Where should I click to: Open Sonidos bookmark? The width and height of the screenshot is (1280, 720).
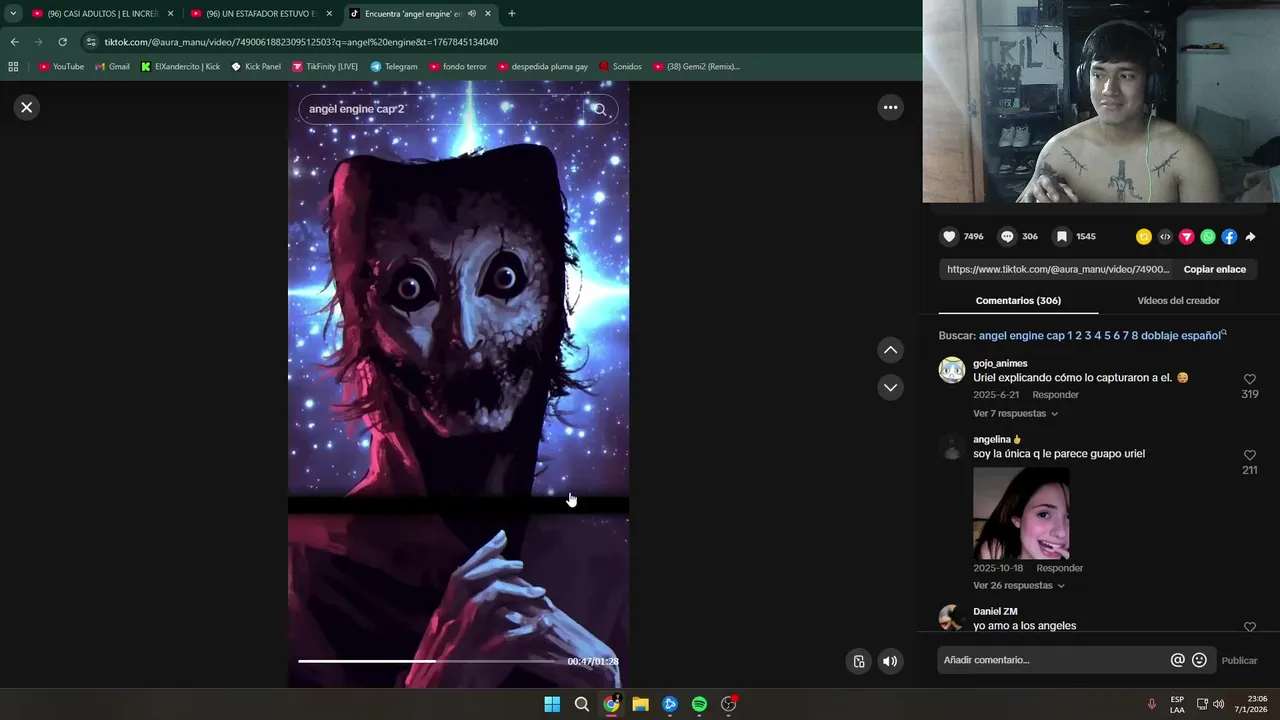[620, 67]
